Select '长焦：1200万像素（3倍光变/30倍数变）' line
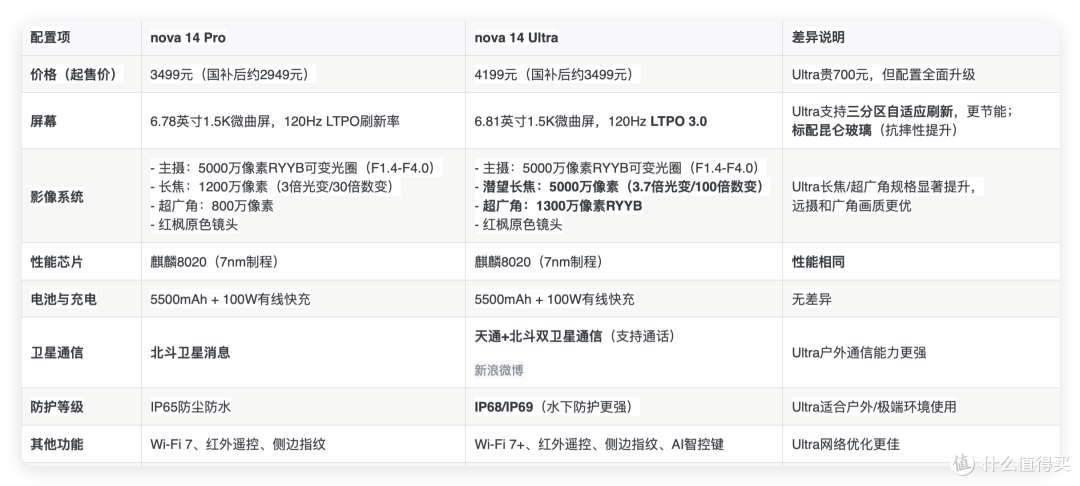Screen dimensions: 1080x486 [x=275, y=187]
